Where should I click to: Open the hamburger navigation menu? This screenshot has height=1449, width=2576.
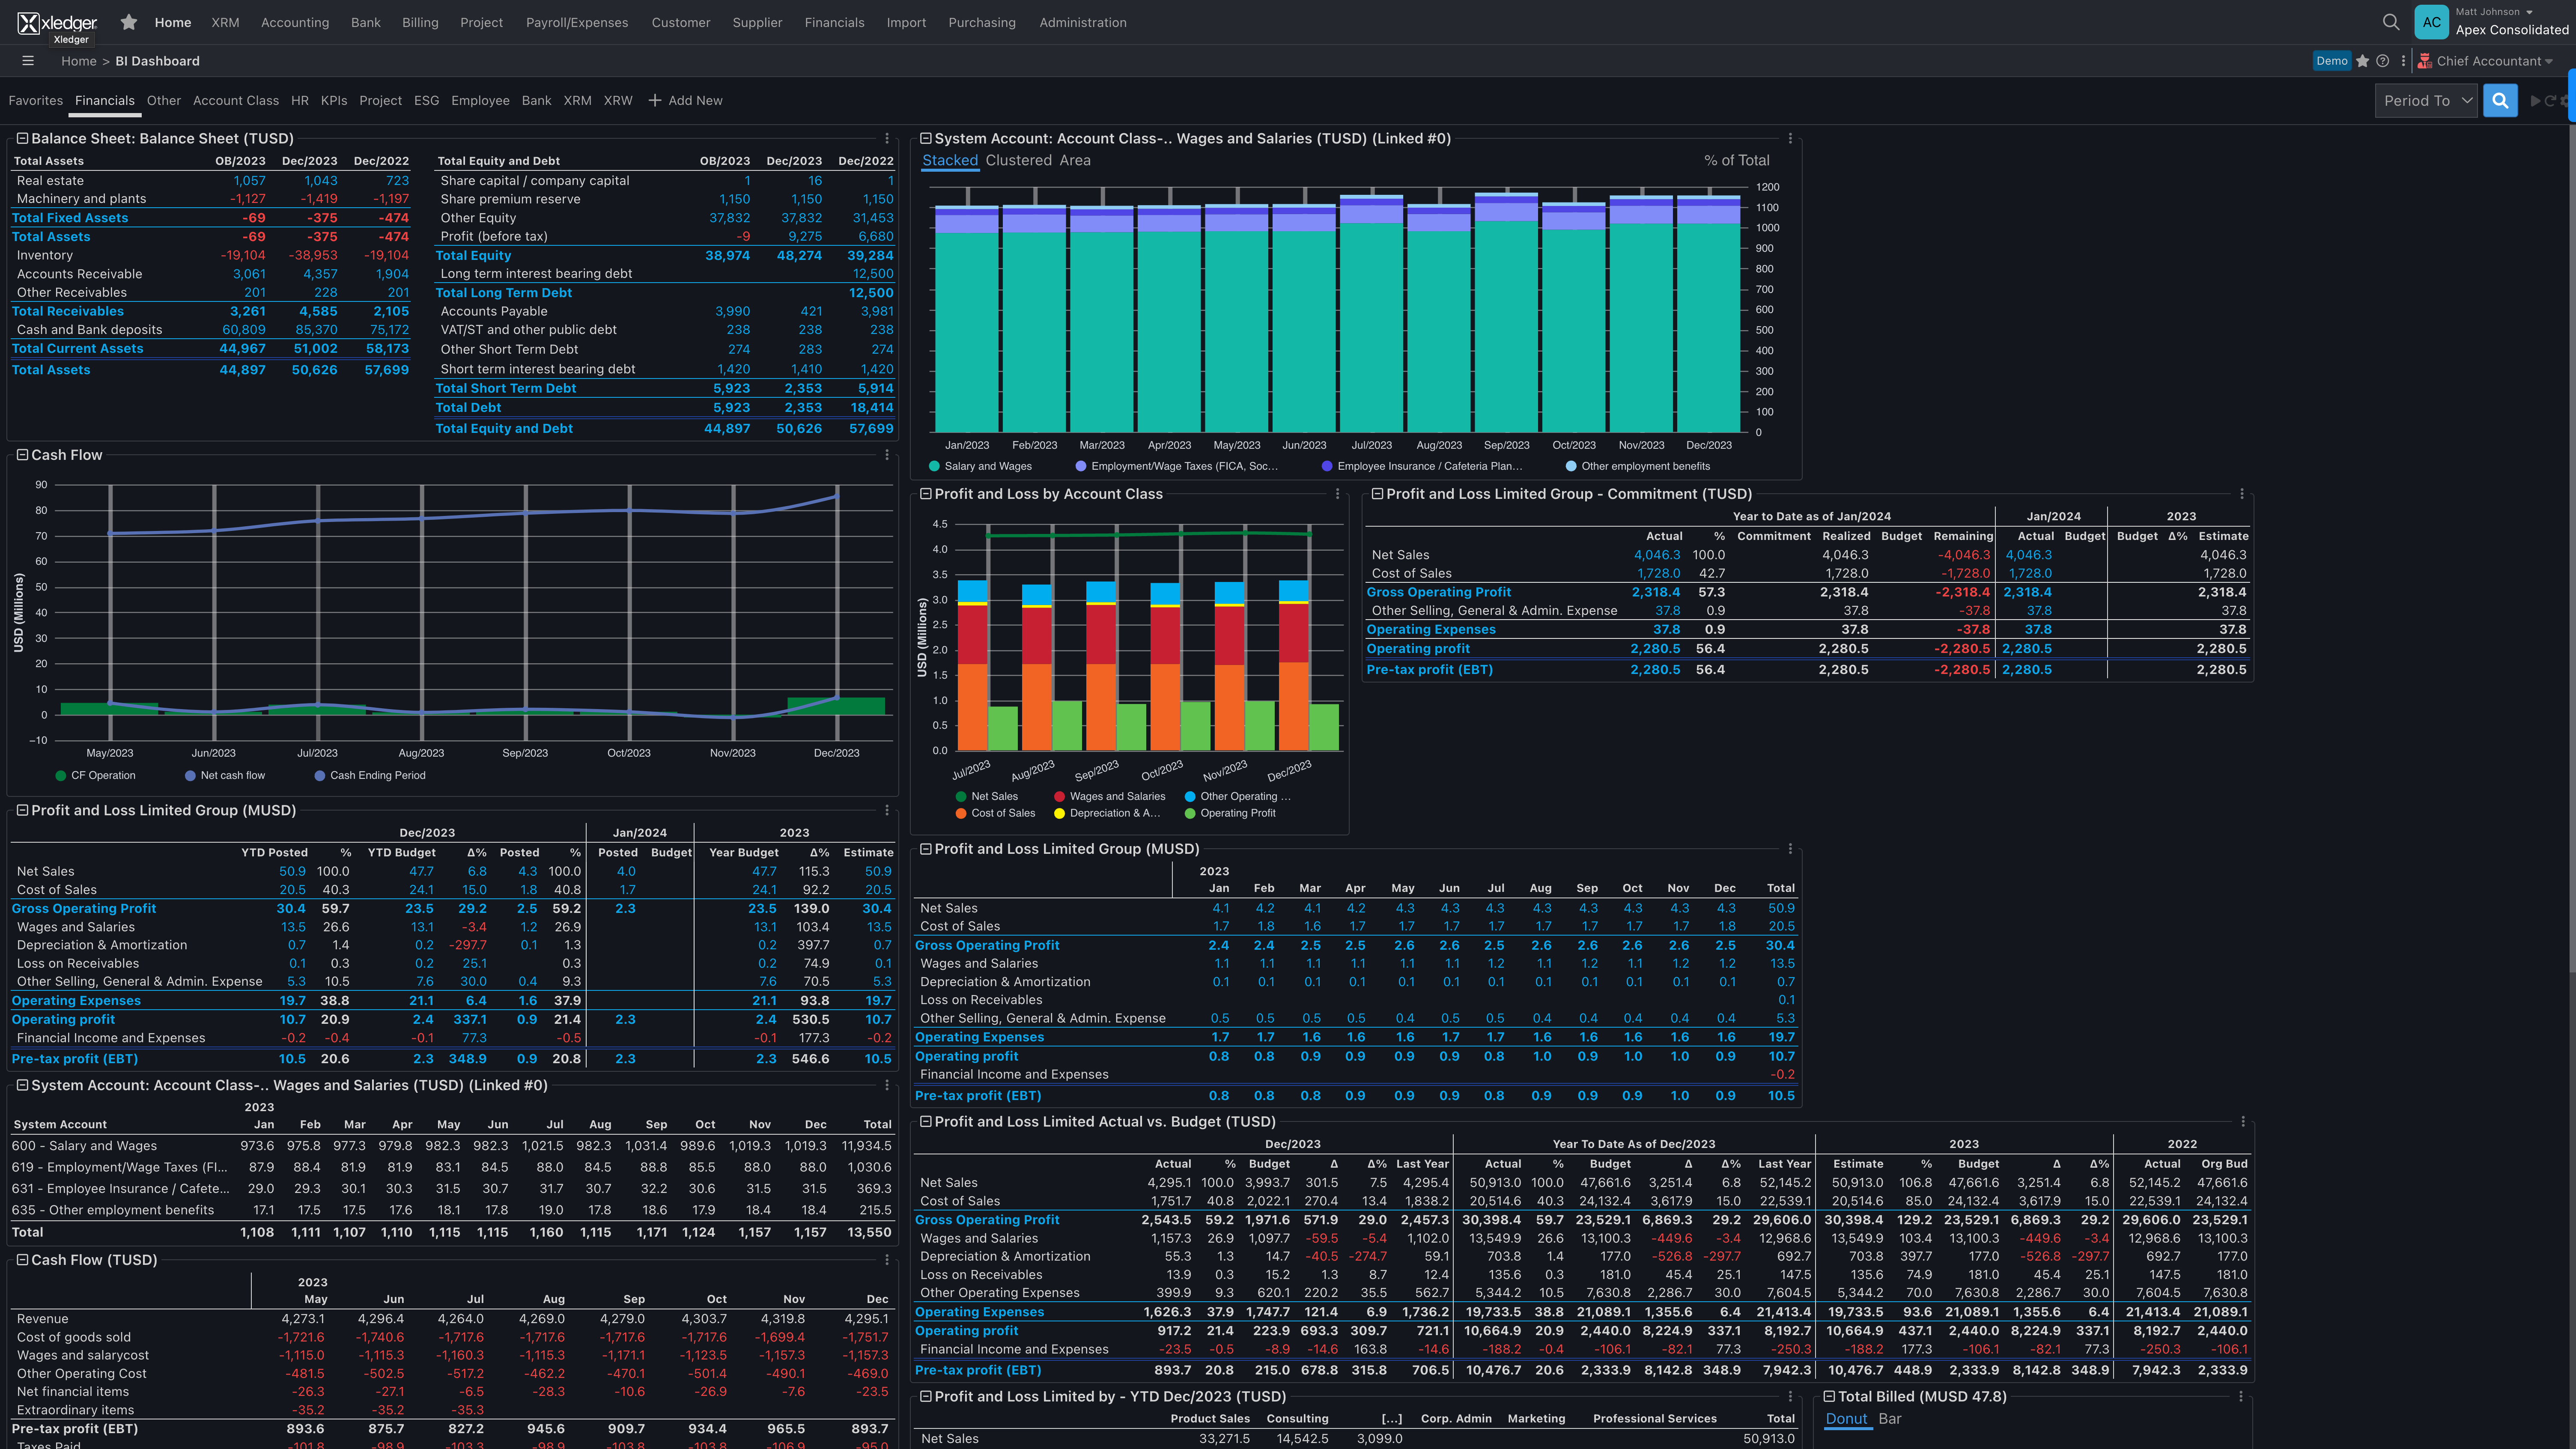click(27, 60)
